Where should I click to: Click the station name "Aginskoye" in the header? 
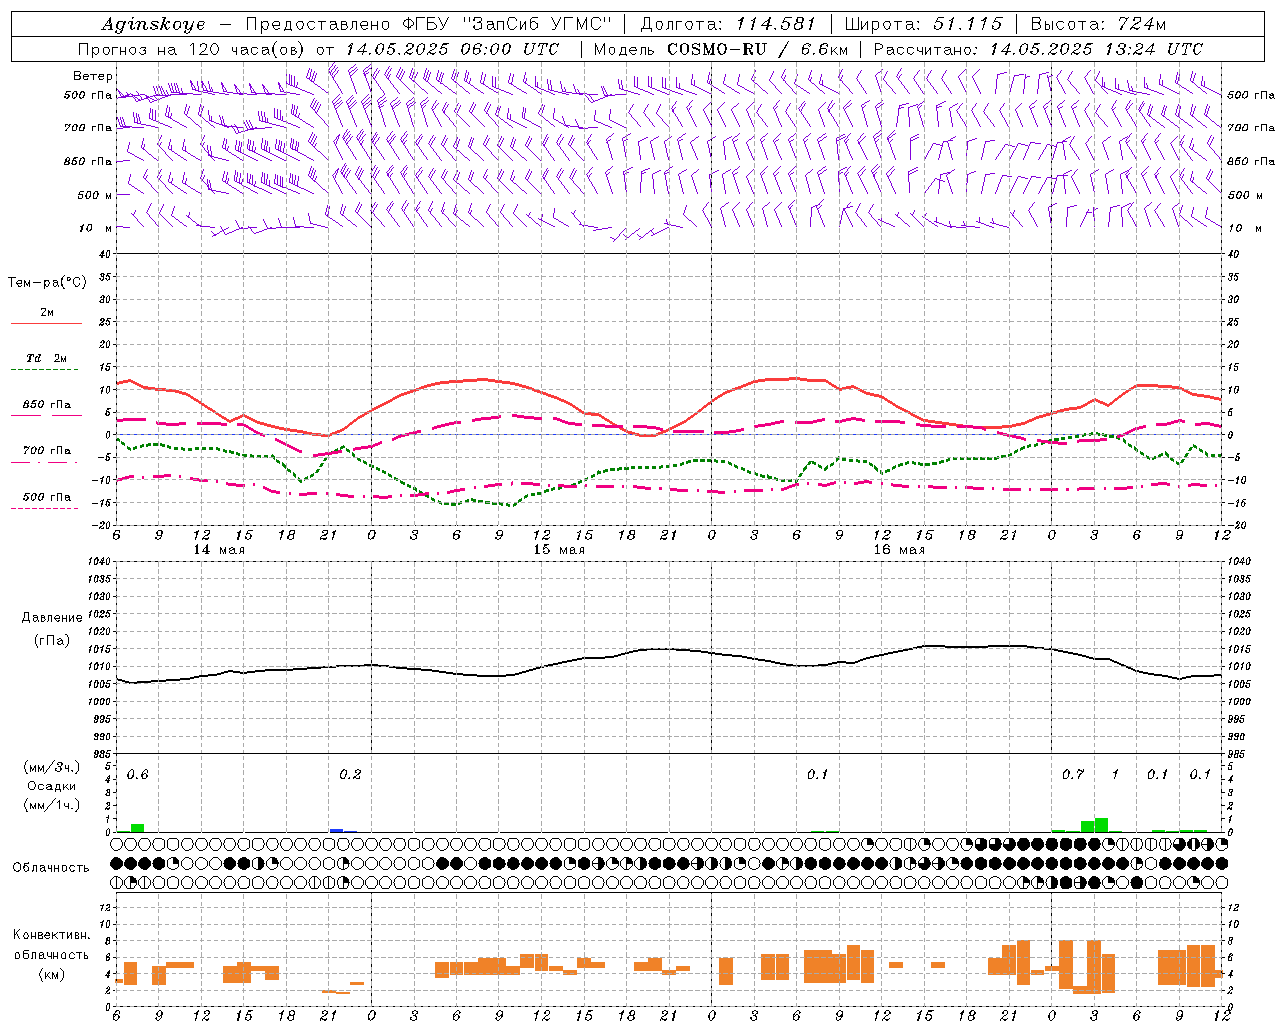pos(153,24)
